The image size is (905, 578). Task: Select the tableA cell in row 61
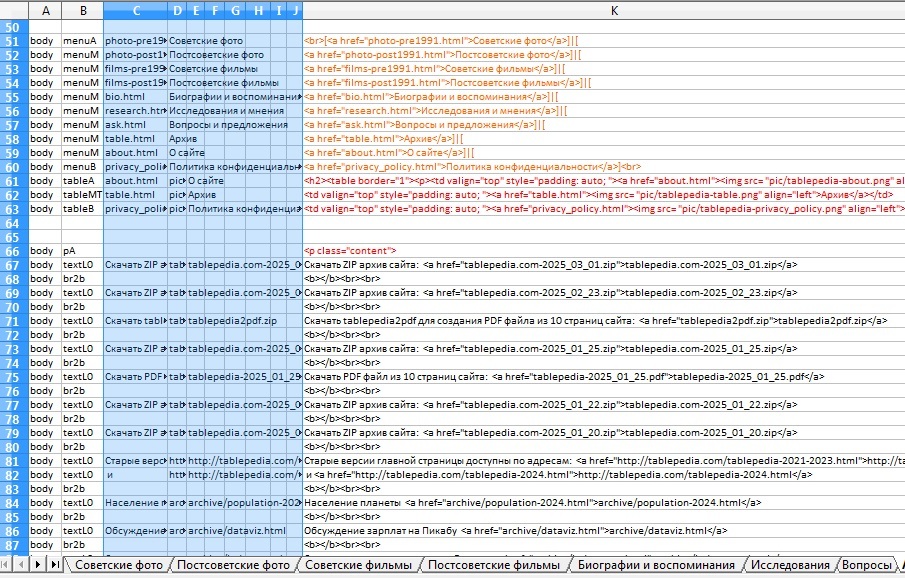pyautogui.click(x=80, y=181)
